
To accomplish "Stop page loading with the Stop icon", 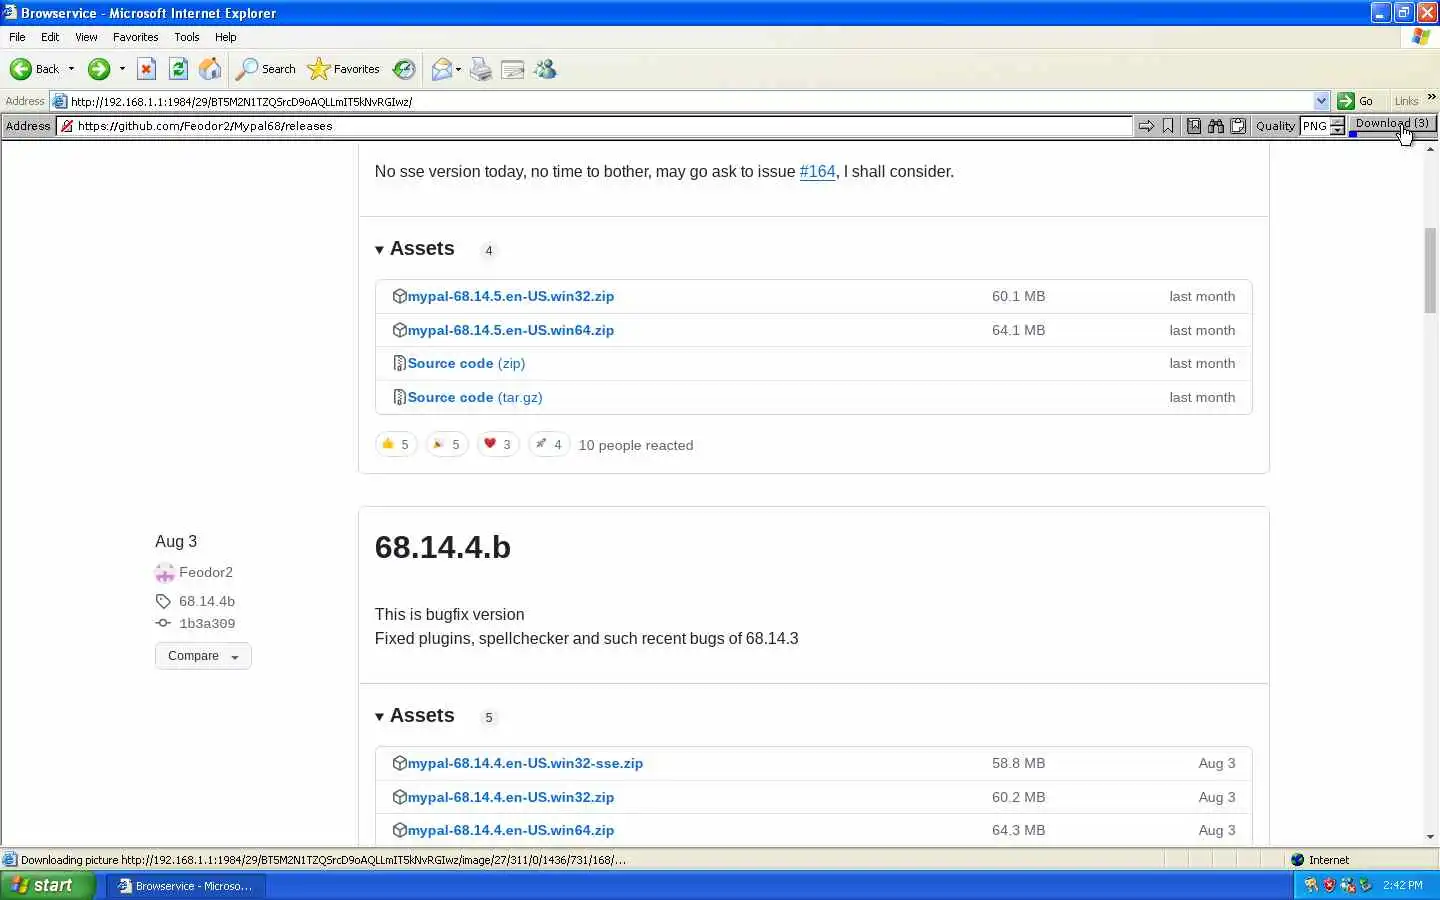I will 146,69.
